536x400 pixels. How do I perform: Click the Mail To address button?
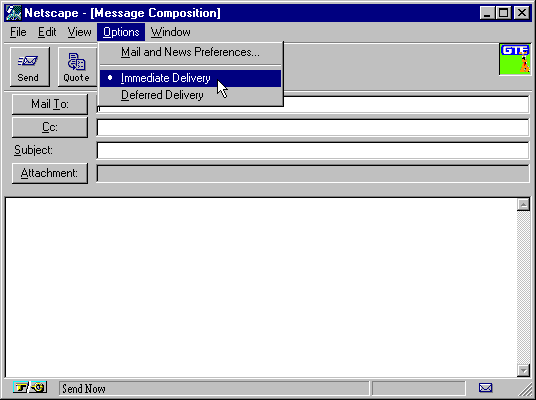click(x=50, y=104)
